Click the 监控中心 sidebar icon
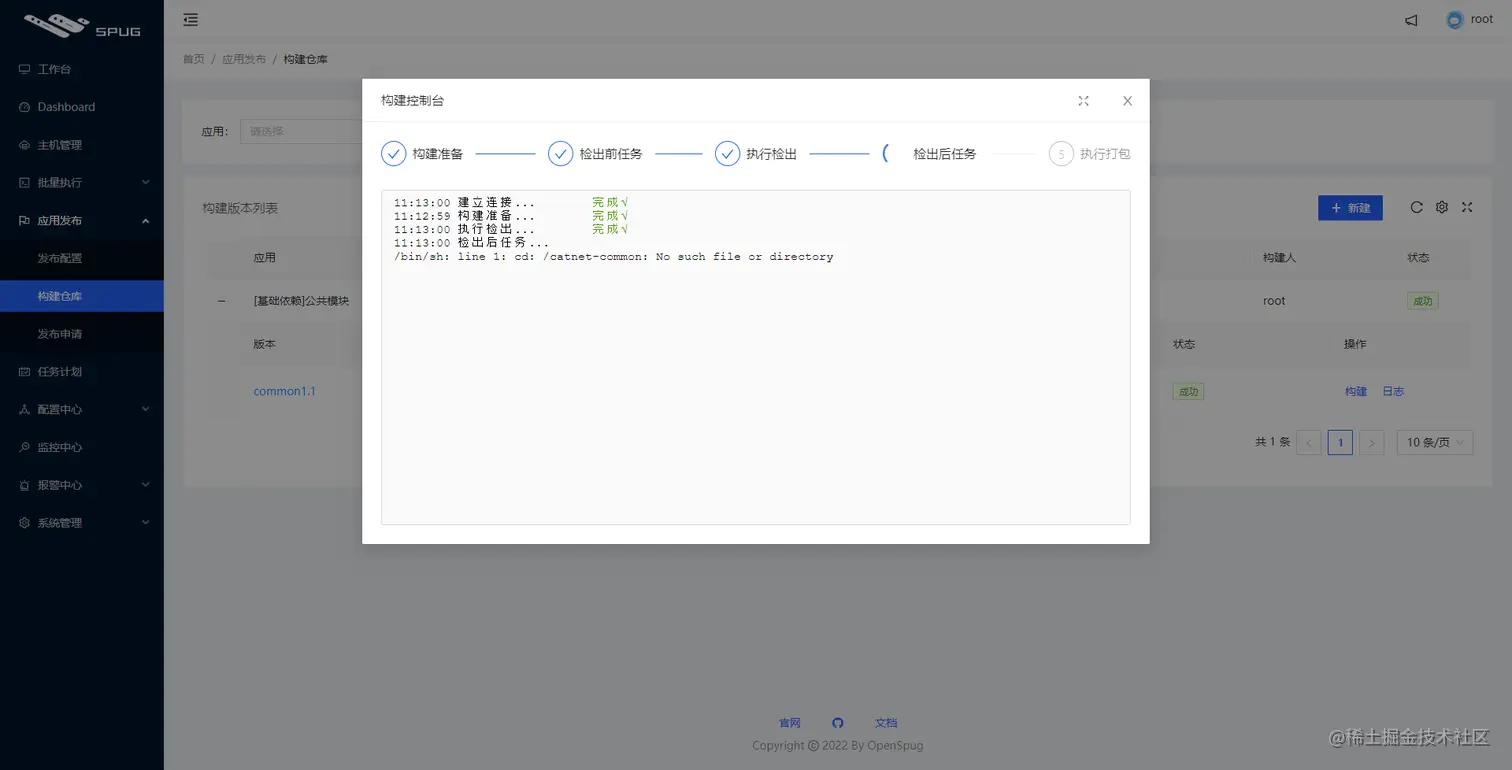The image size is (1512, 770). (25, 448)
